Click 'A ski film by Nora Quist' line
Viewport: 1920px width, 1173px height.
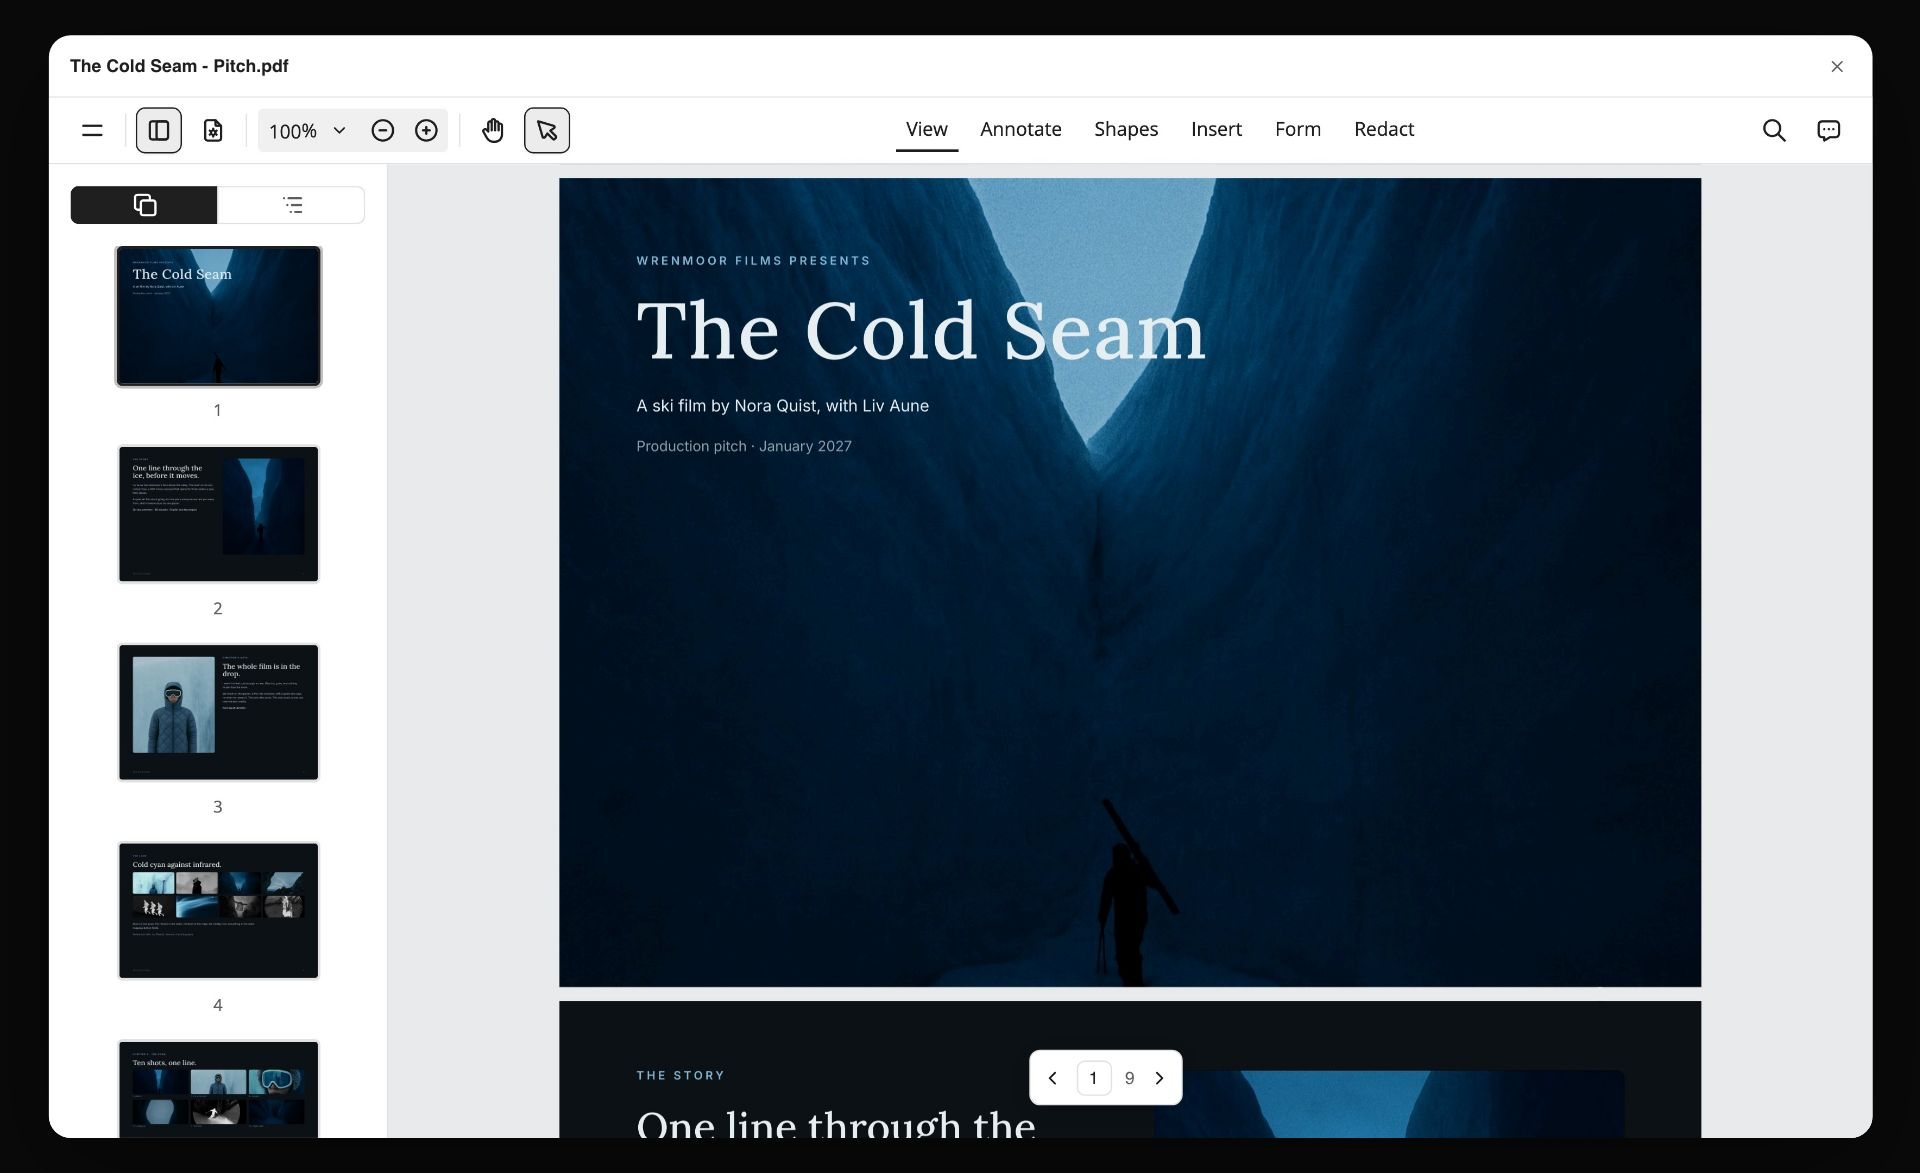pos(783,406)
